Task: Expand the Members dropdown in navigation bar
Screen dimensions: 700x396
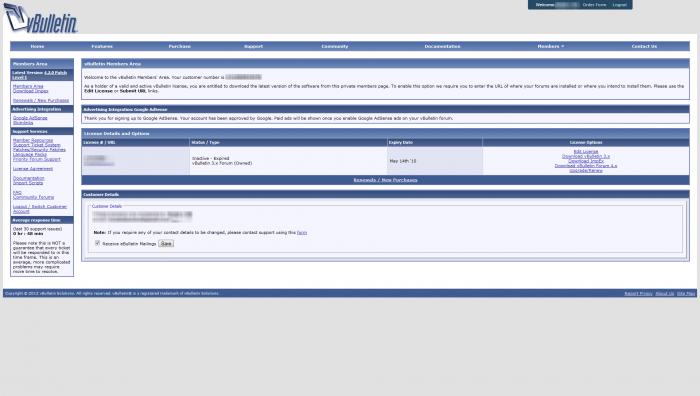Action: [x=550, y=46]
